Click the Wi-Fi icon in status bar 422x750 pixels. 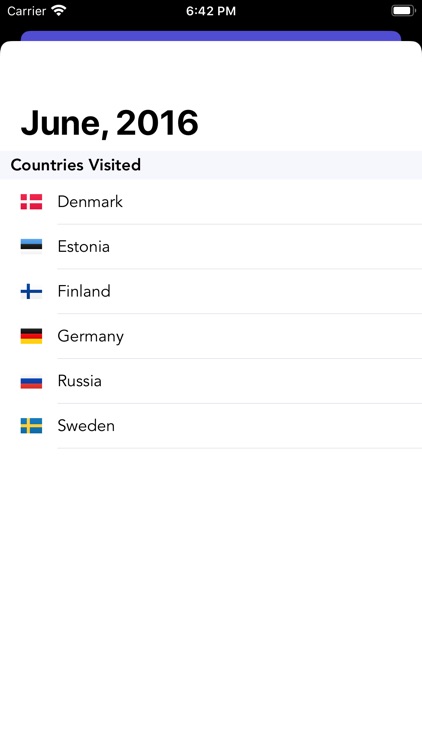point(58,11)
